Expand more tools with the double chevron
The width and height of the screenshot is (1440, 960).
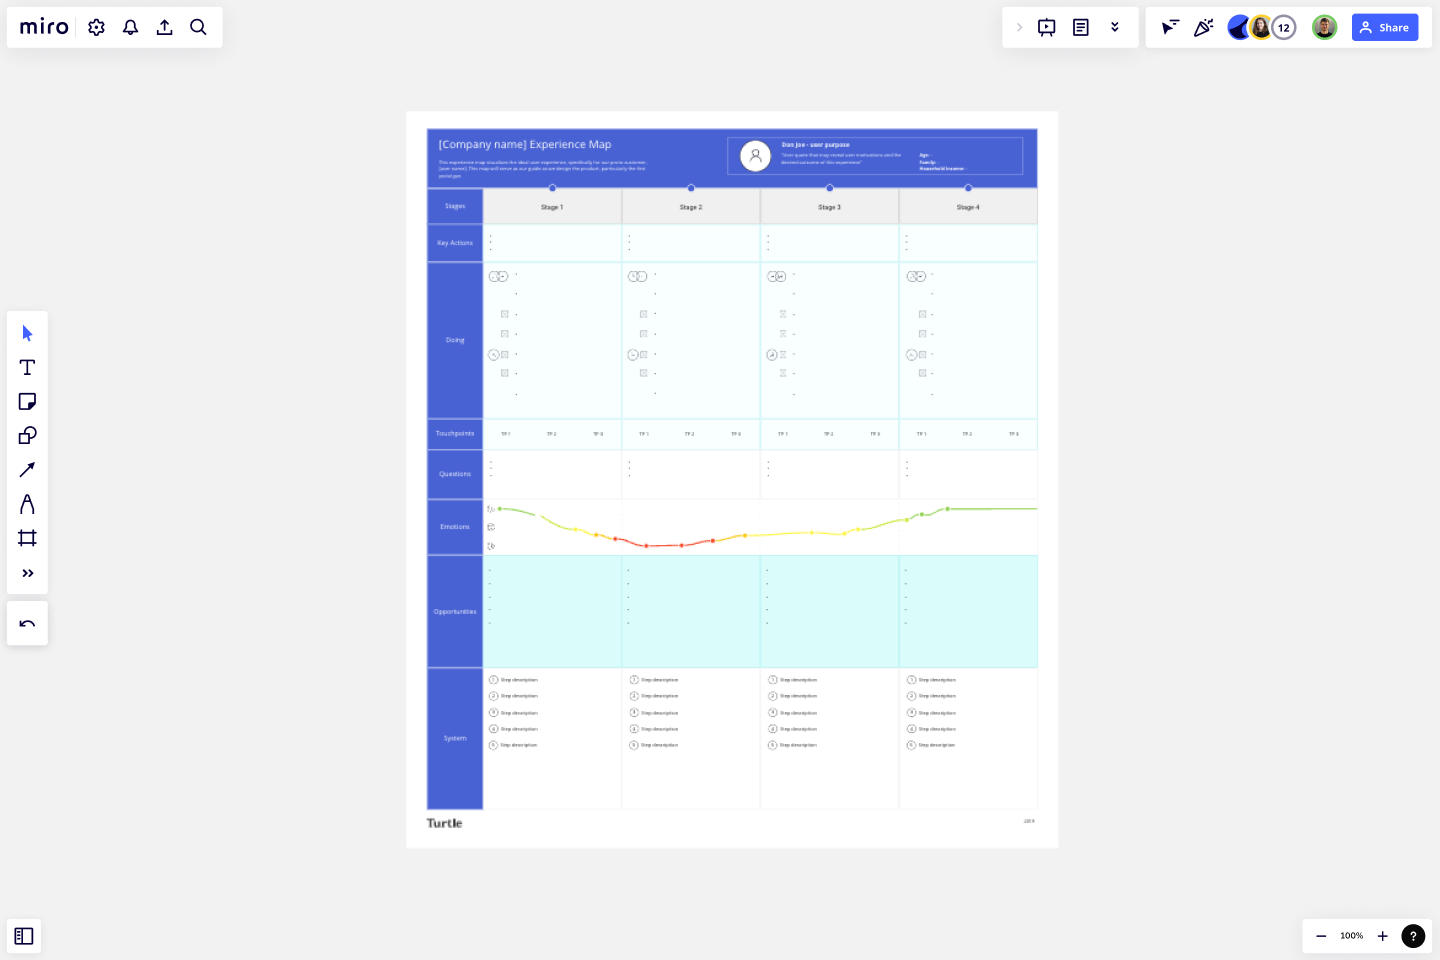pyautogui.click(x=27, y=573)
